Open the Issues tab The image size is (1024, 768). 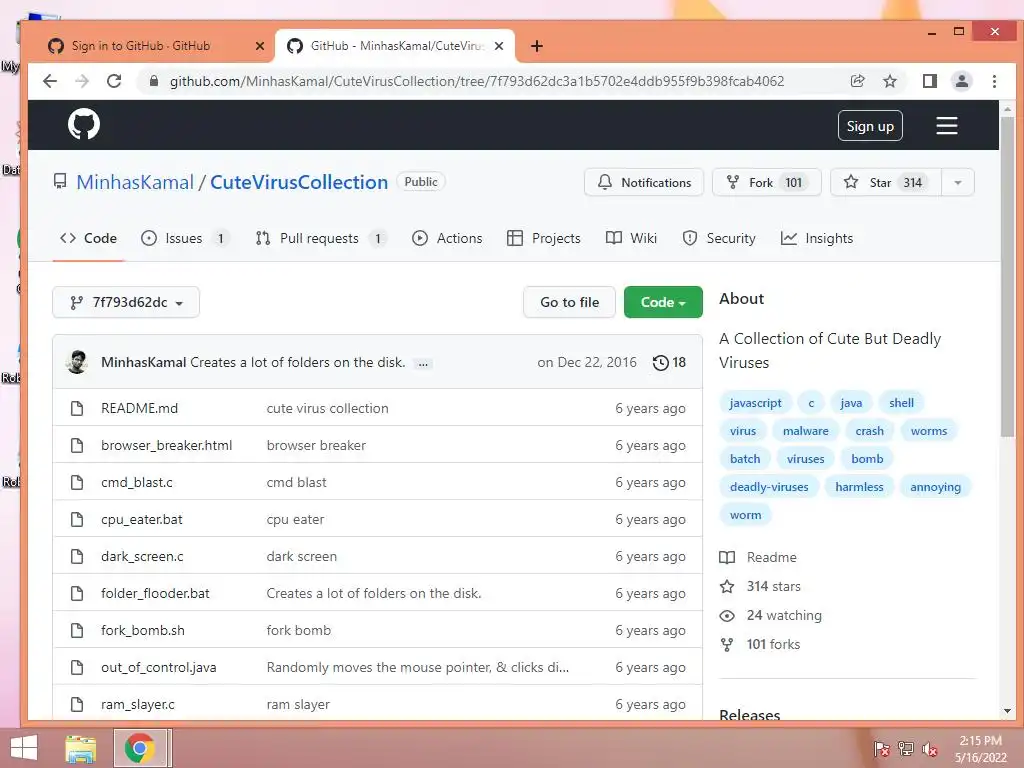click(x=185, y=238)
